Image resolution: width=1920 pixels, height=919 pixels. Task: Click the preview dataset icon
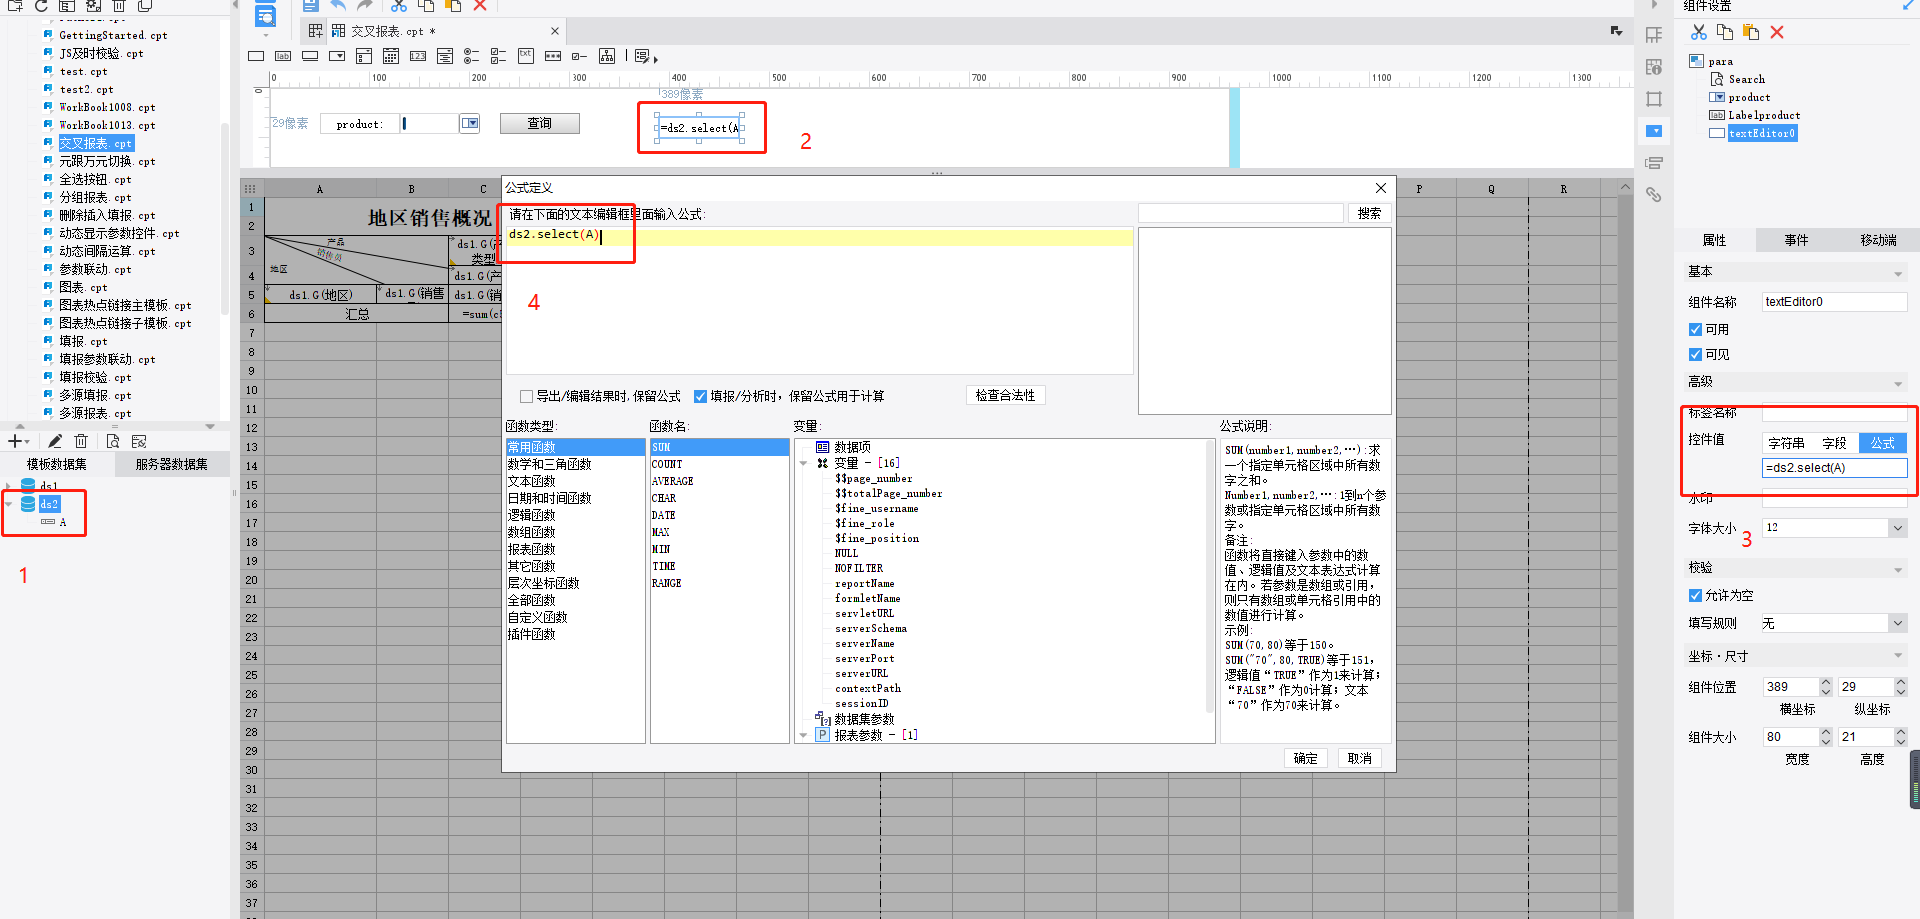[x=113, y=441]
